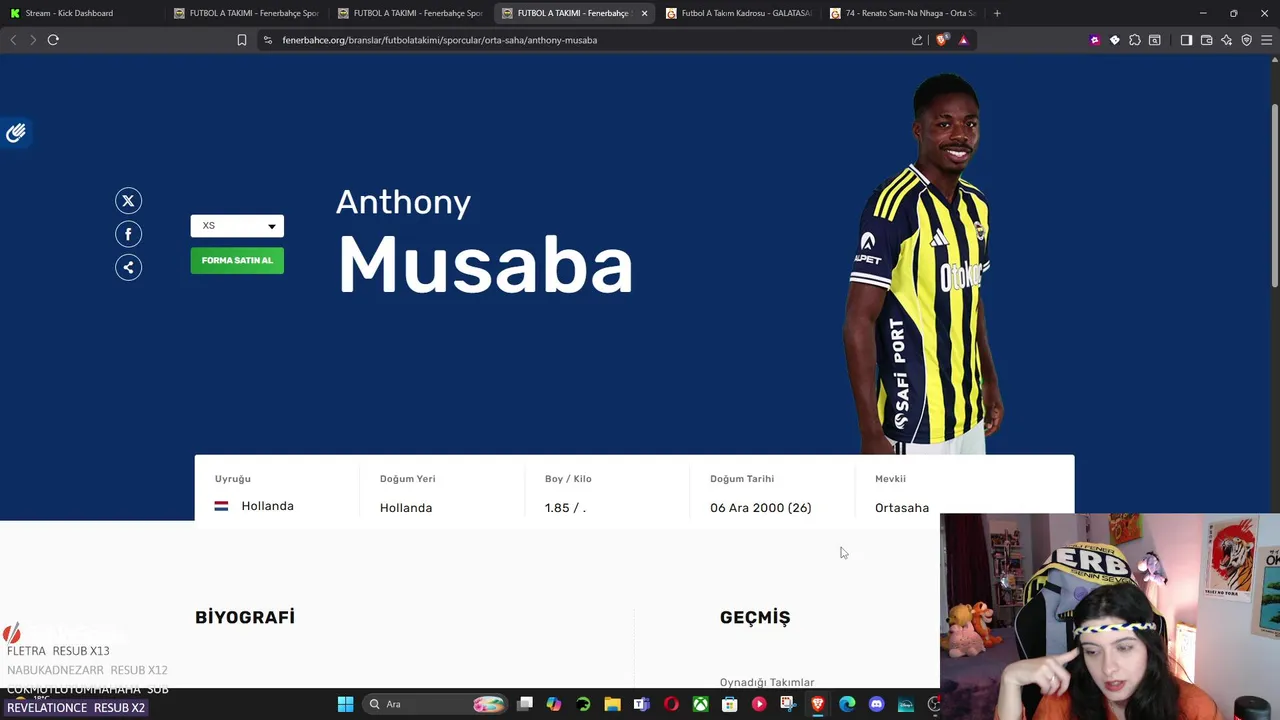The image size is (1280, 720).
Task: Open Task View in taskbar
Action: pos(525,704)
